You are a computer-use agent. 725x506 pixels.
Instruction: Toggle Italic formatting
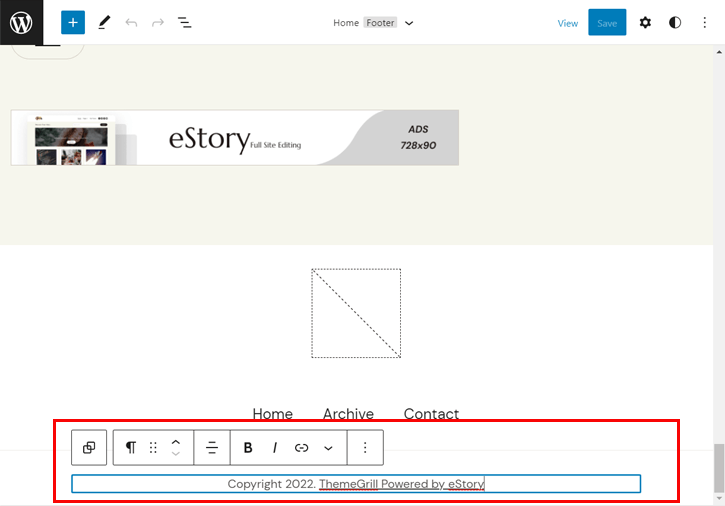coord(275,448)
